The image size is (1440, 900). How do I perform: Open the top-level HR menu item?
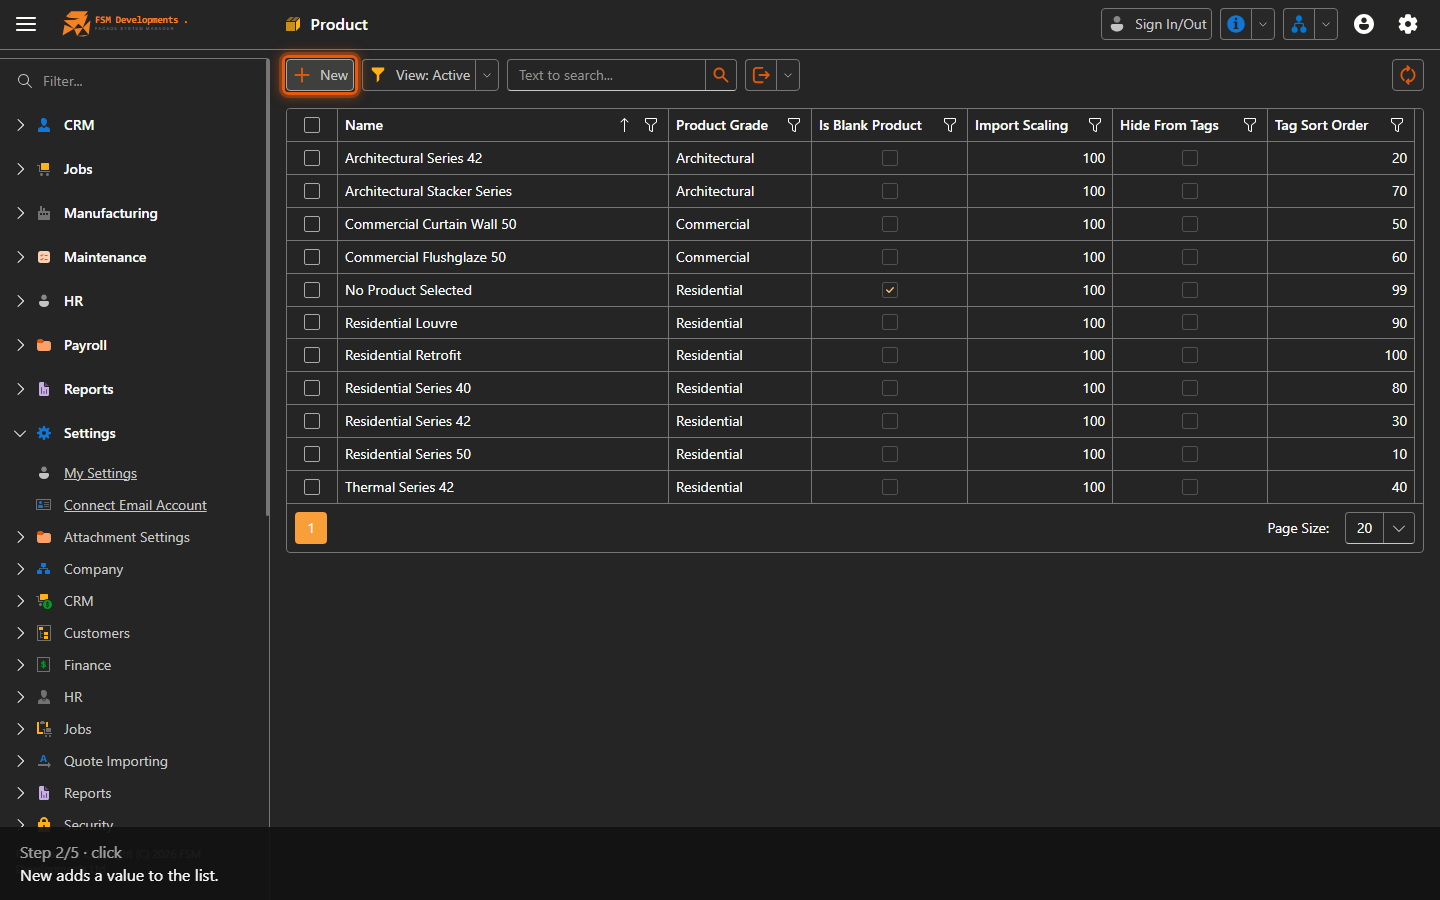click(73, 301)
